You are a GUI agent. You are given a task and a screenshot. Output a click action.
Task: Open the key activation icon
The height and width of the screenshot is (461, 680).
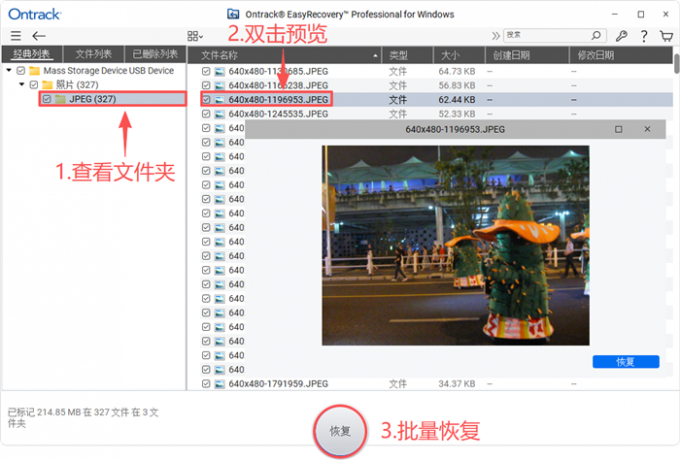pyautogui.click(x=621, y=36)
